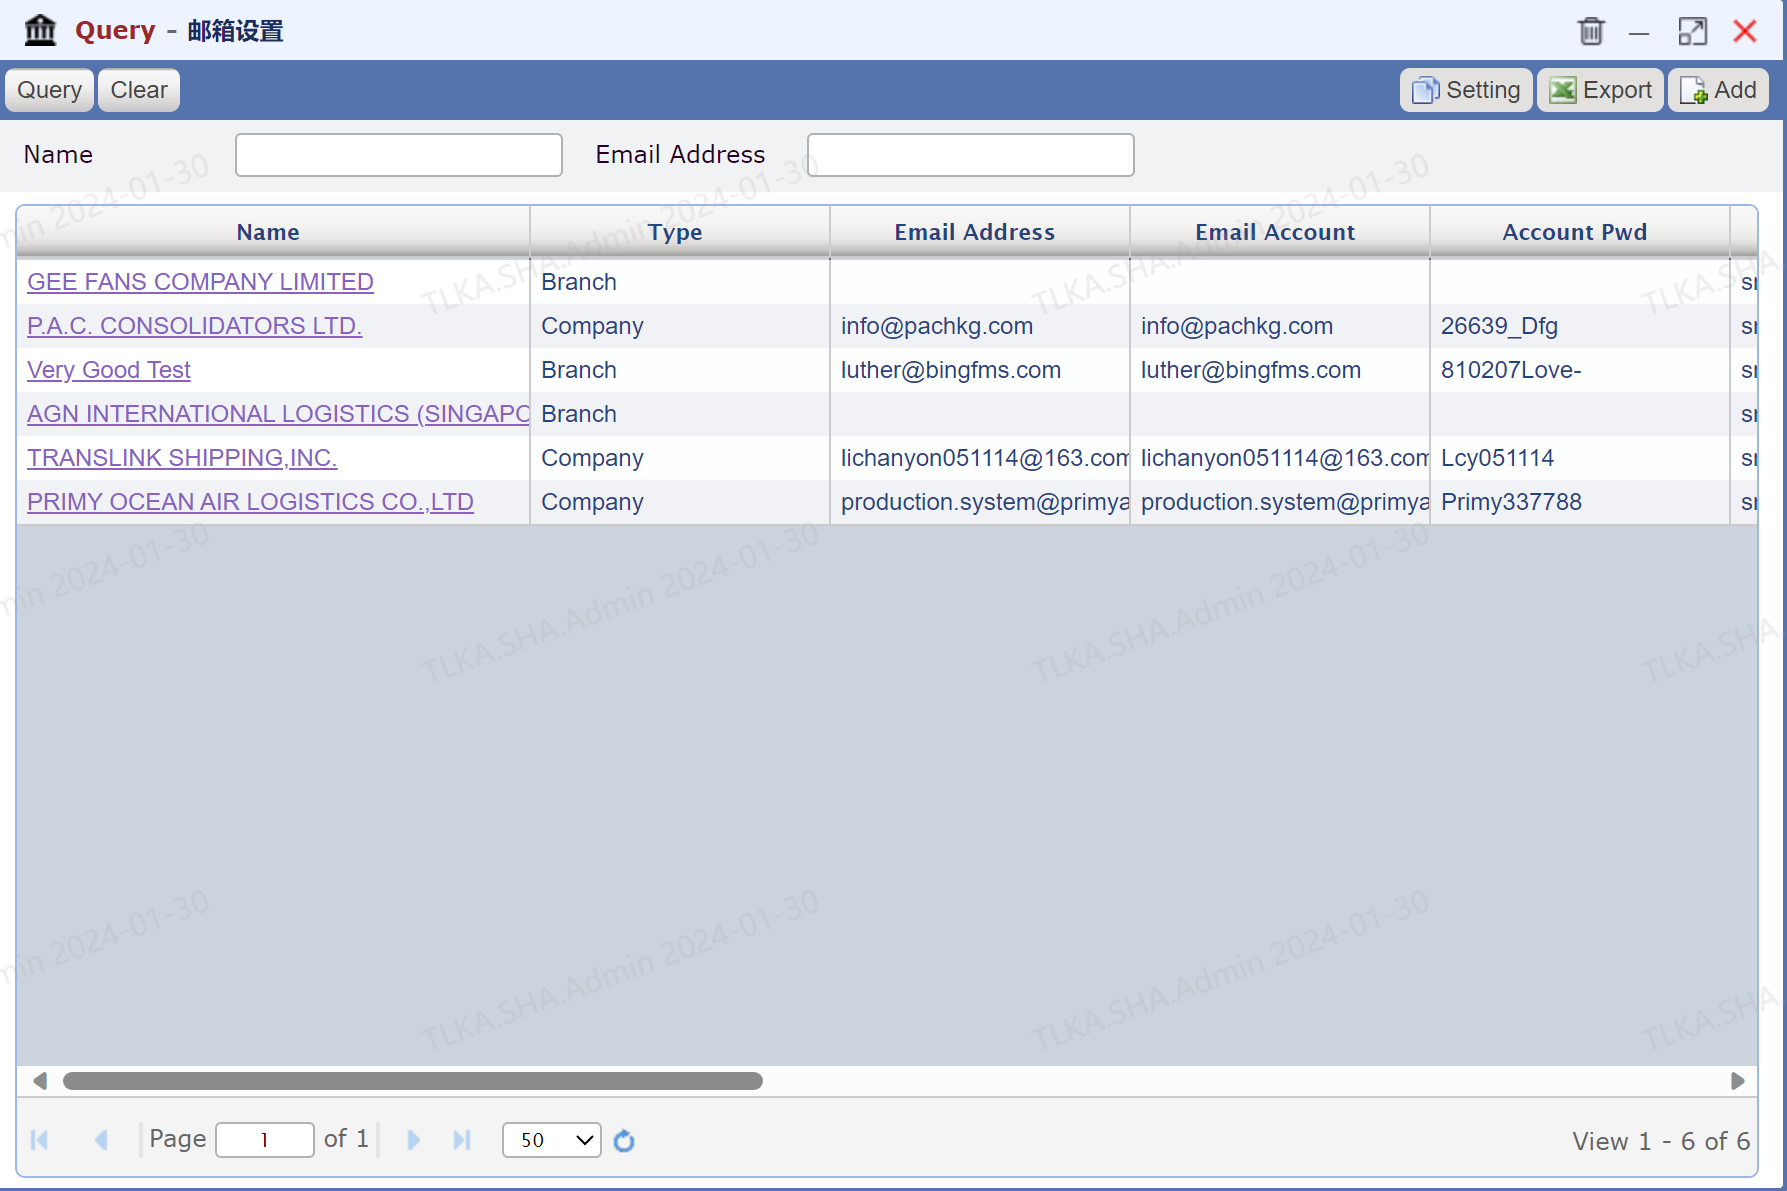Sort by the Account Pwd column header

(x=1580, y=232)
